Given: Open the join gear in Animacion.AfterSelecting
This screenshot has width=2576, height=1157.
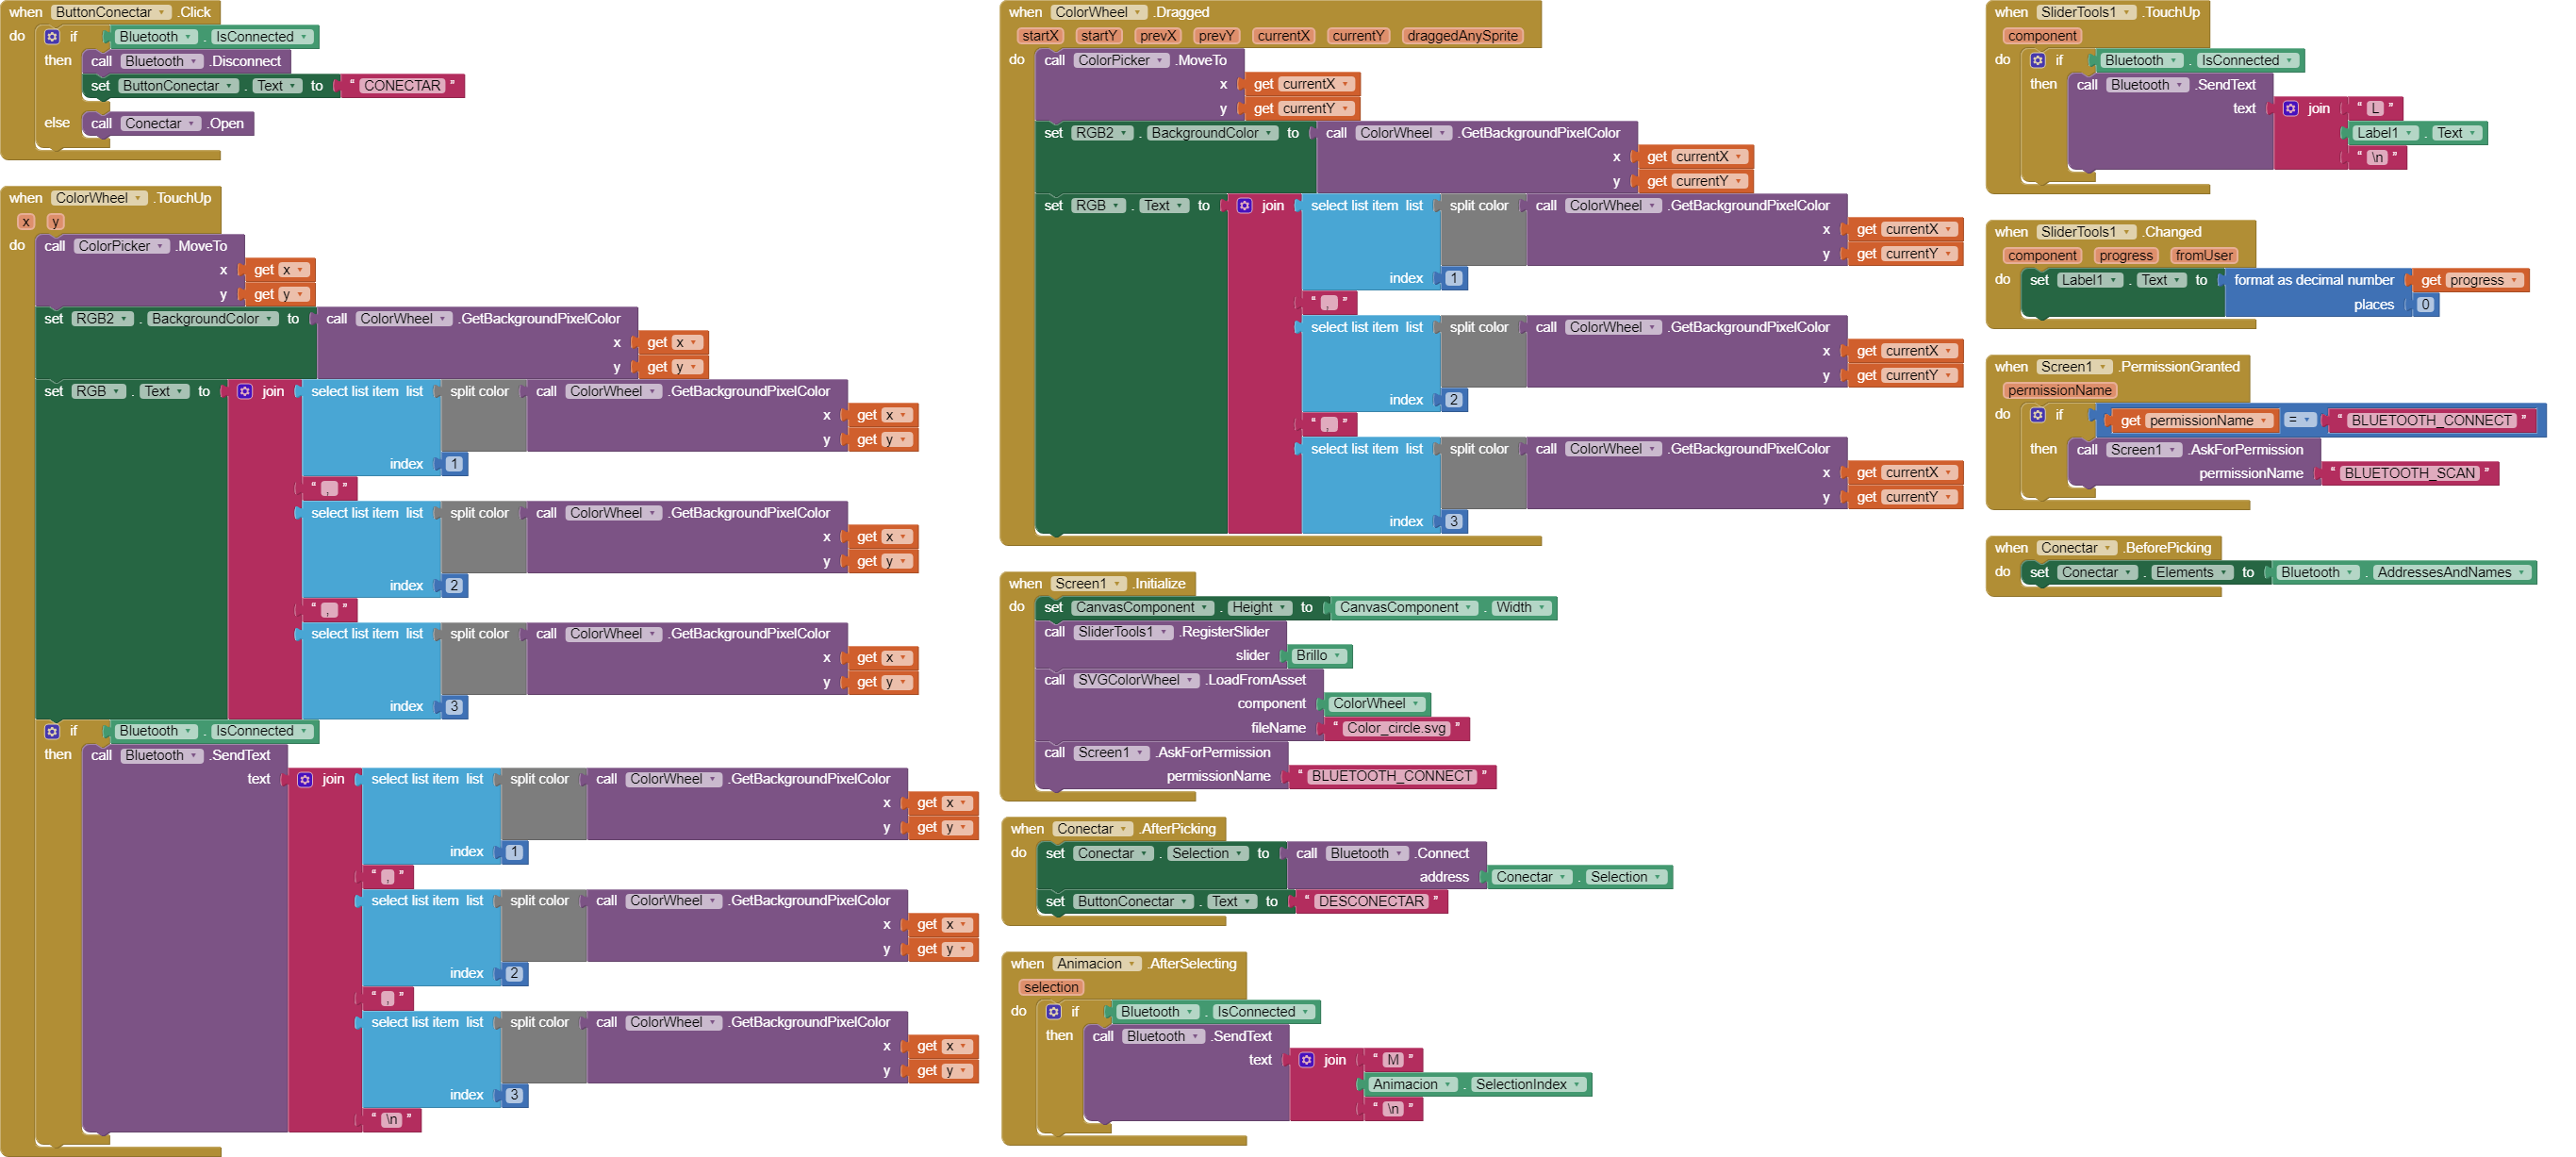Looking at the screenshot, I should [x=1306, y=1060].
